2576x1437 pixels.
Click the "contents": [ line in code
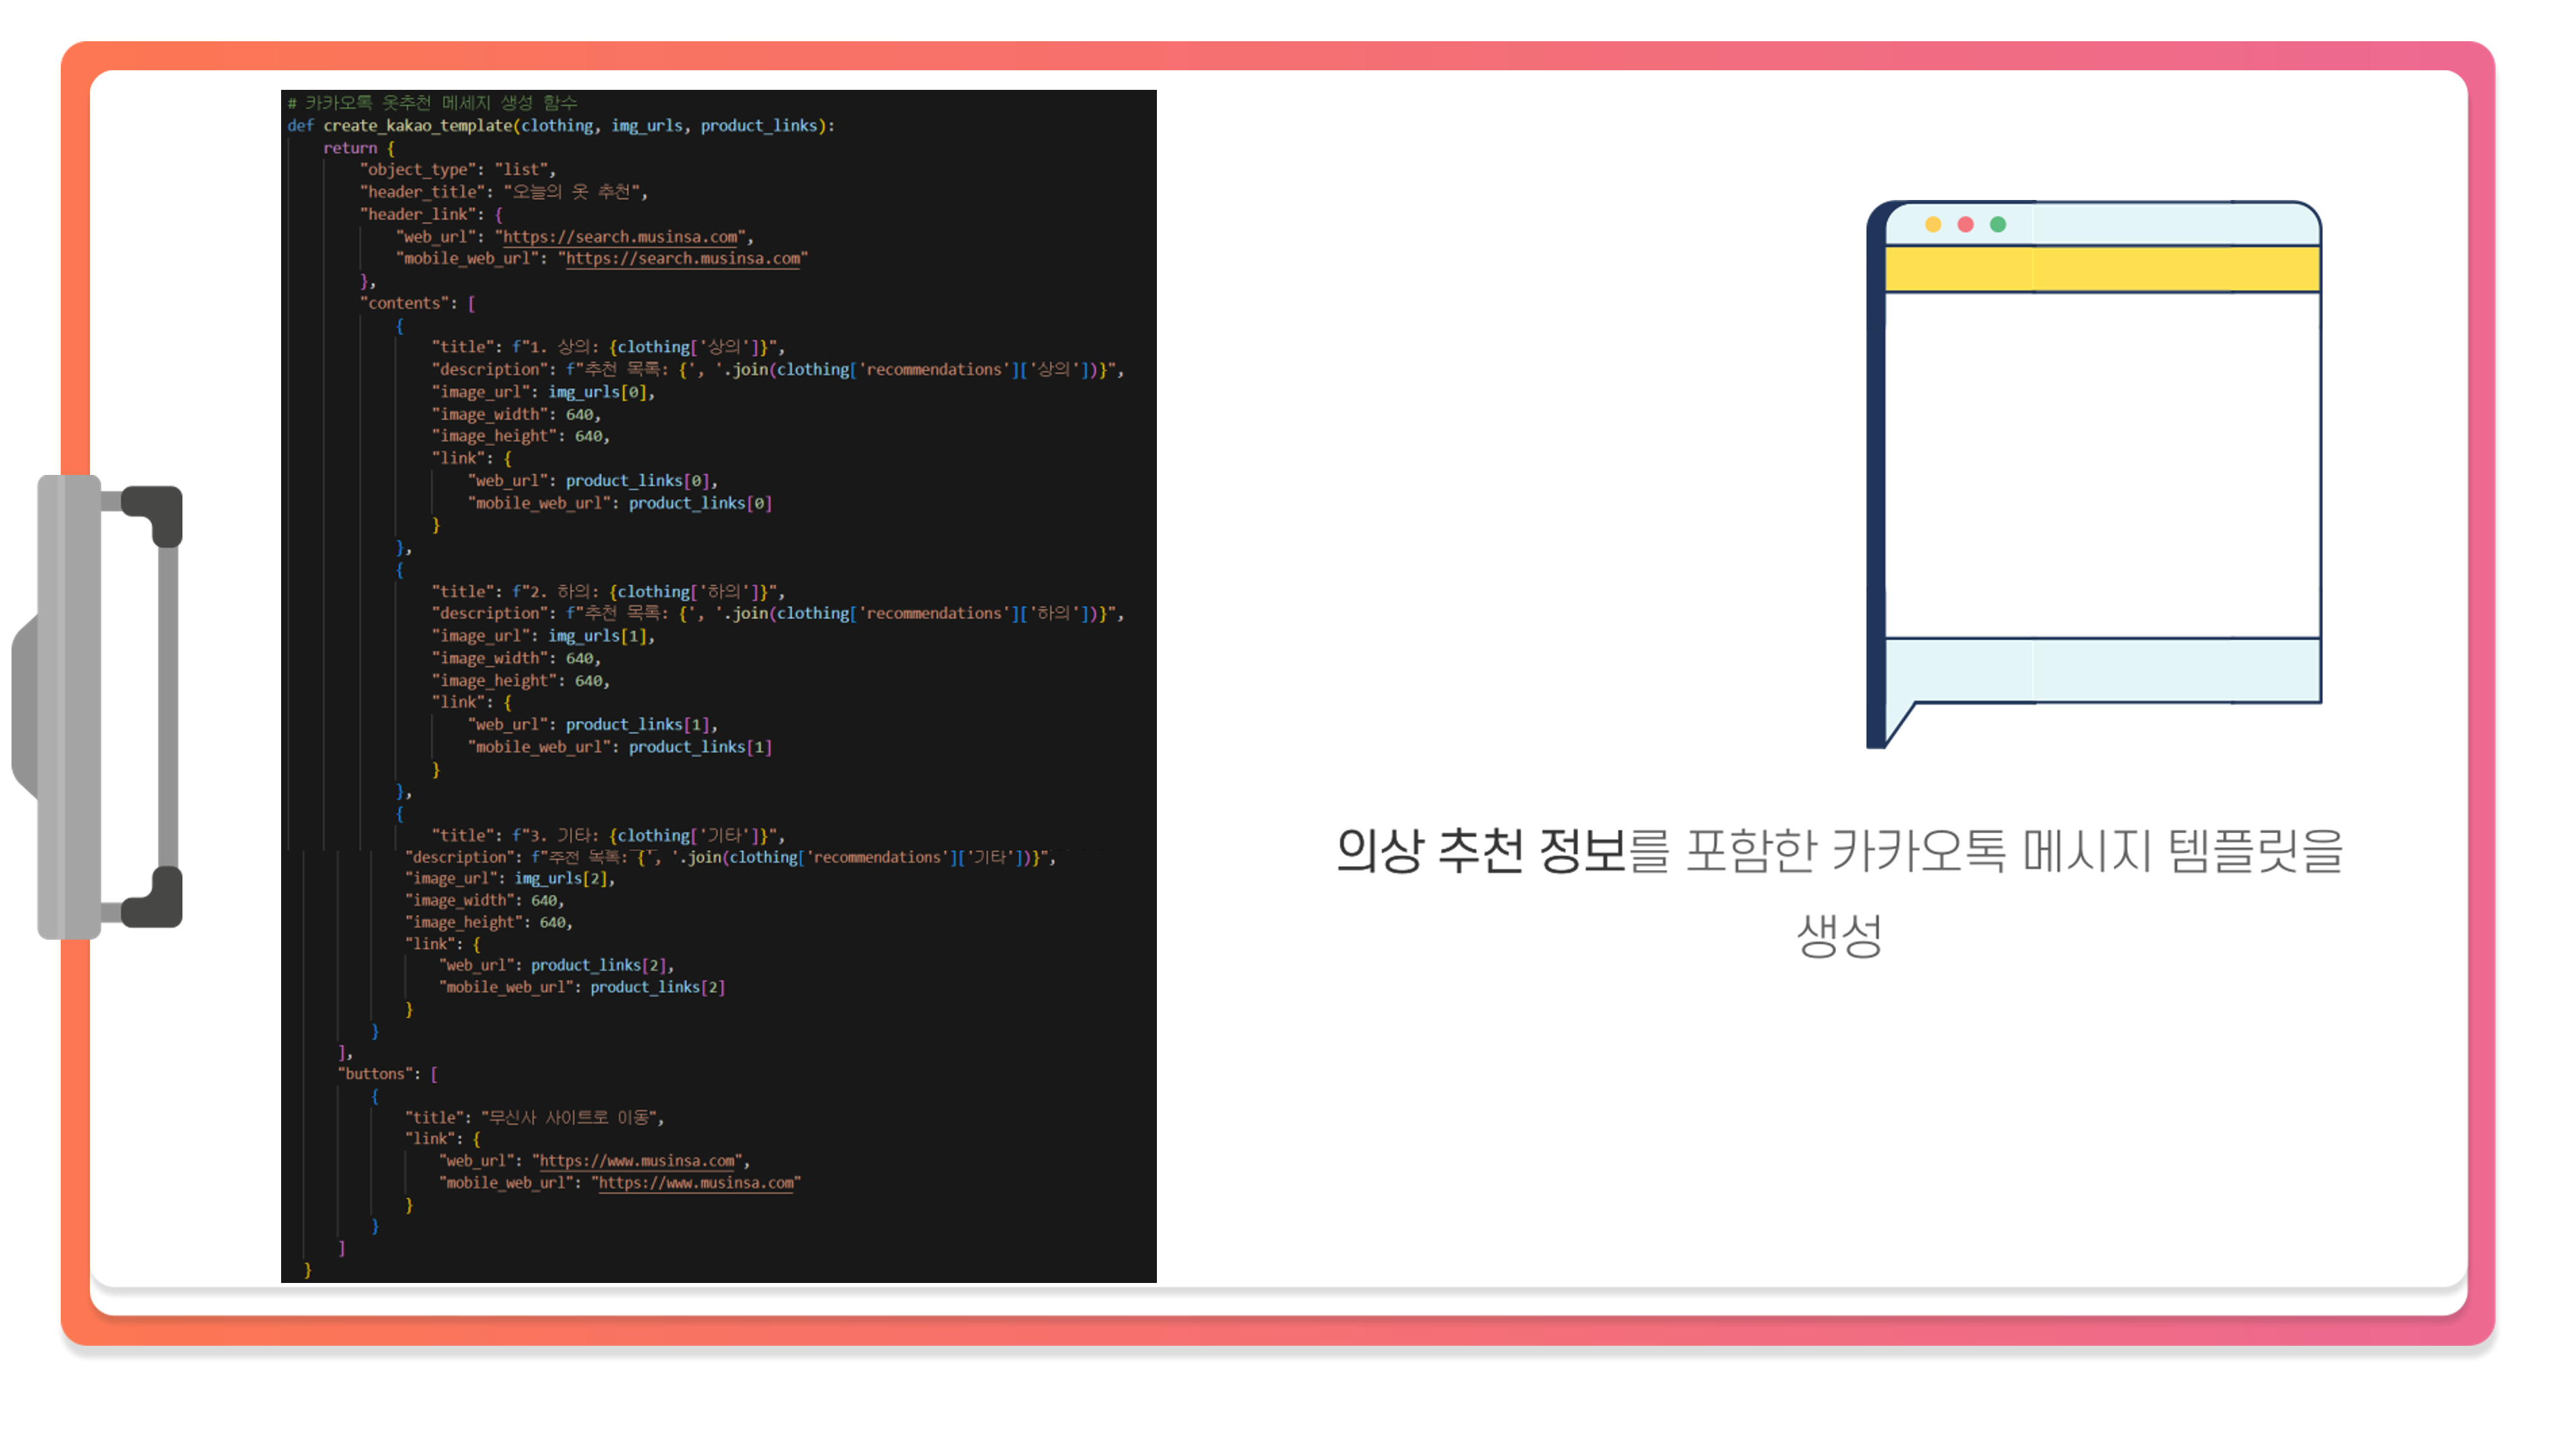pos(417,303)
